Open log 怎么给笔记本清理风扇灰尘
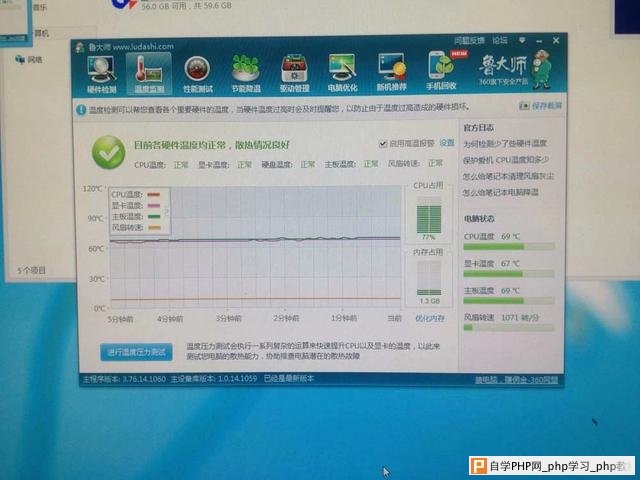 pyautogui.click(x=508, y=176)
